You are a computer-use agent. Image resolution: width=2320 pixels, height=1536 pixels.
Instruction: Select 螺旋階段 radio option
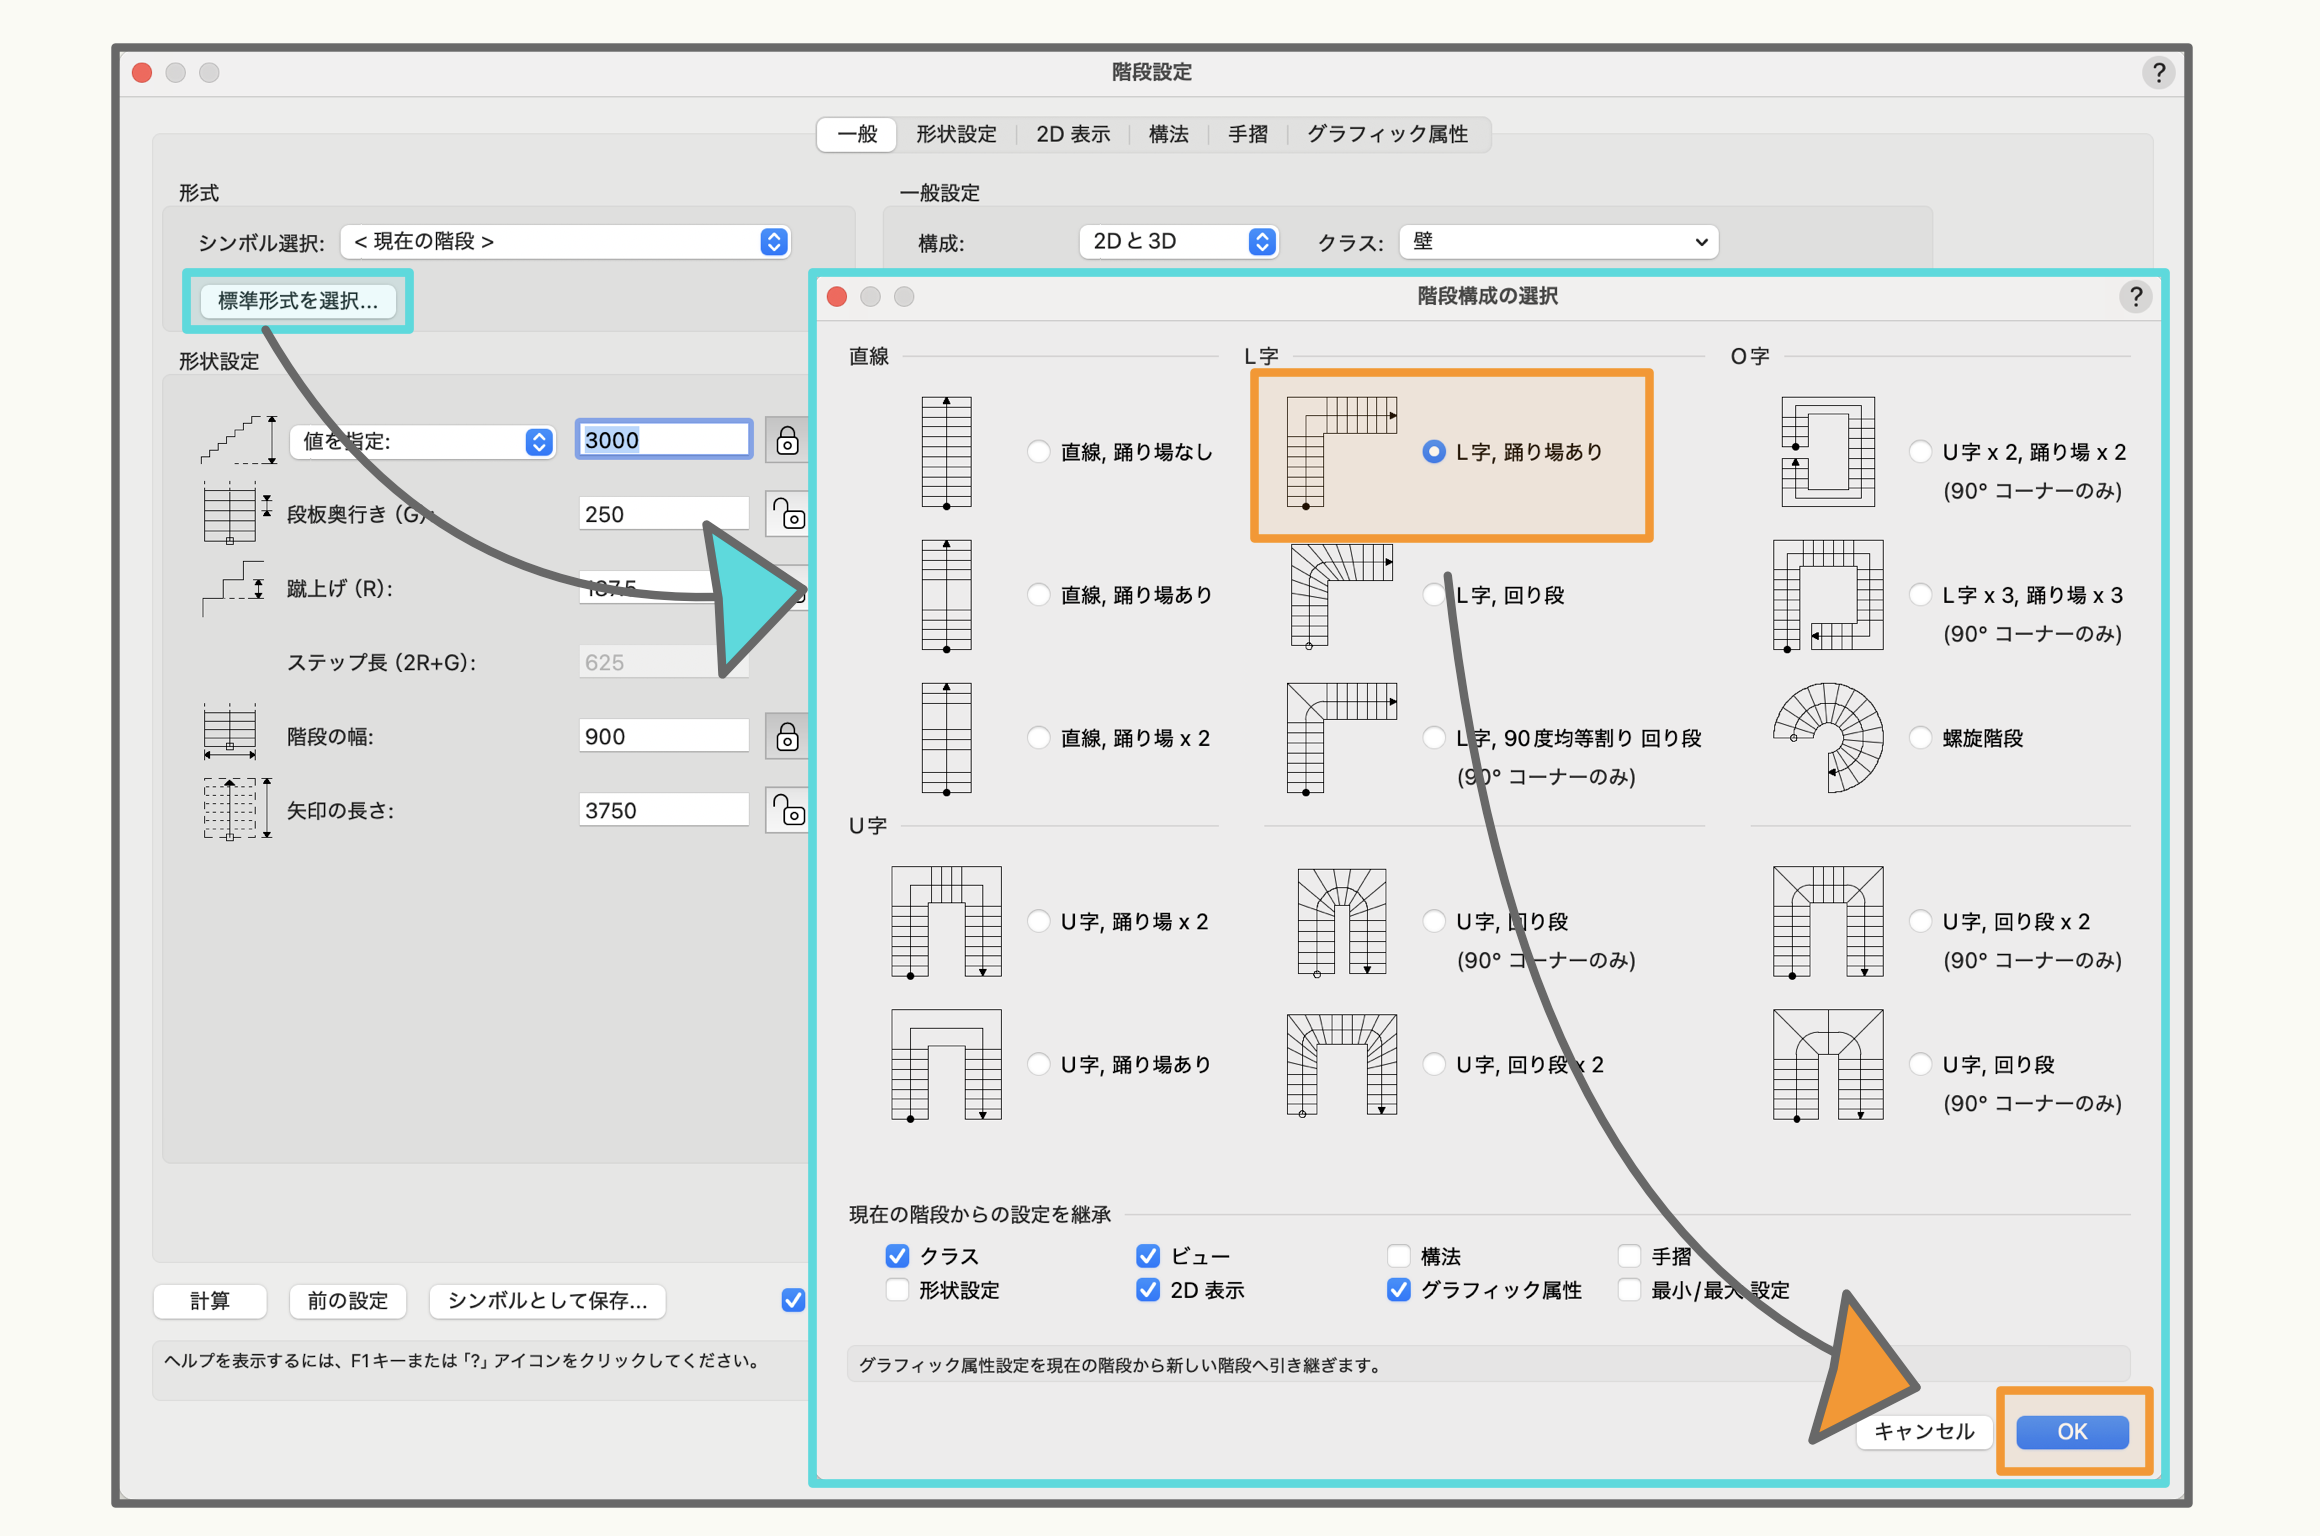(1920, 738)
